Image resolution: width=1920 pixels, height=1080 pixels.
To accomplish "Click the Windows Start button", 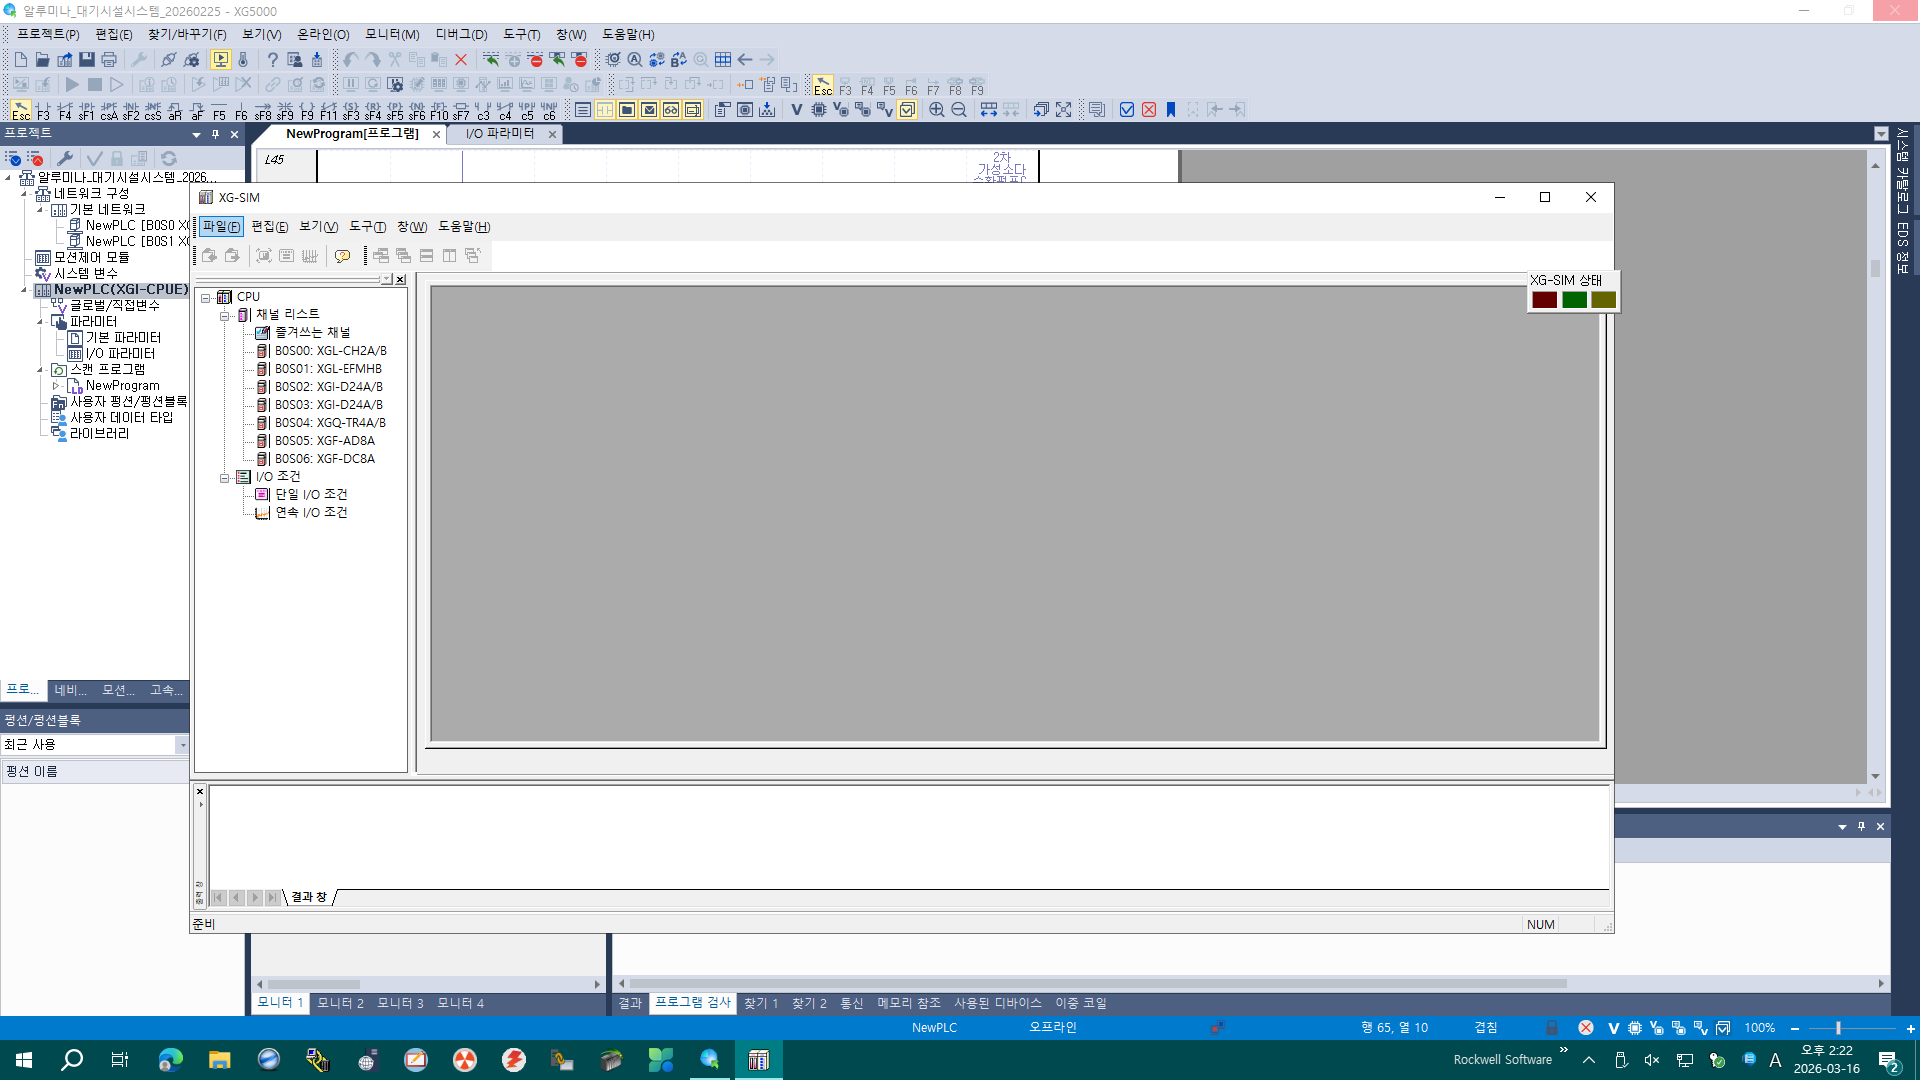I will coord(24,1060).
